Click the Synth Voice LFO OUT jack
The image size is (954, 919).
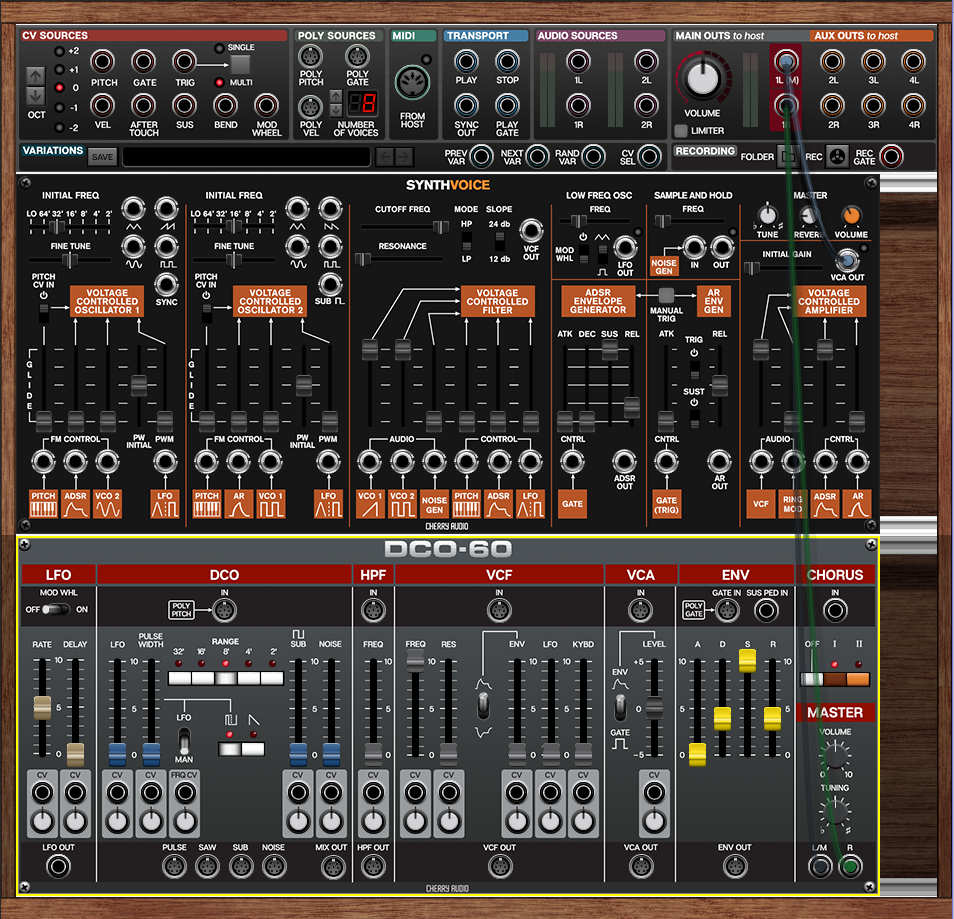click(625, 248)
